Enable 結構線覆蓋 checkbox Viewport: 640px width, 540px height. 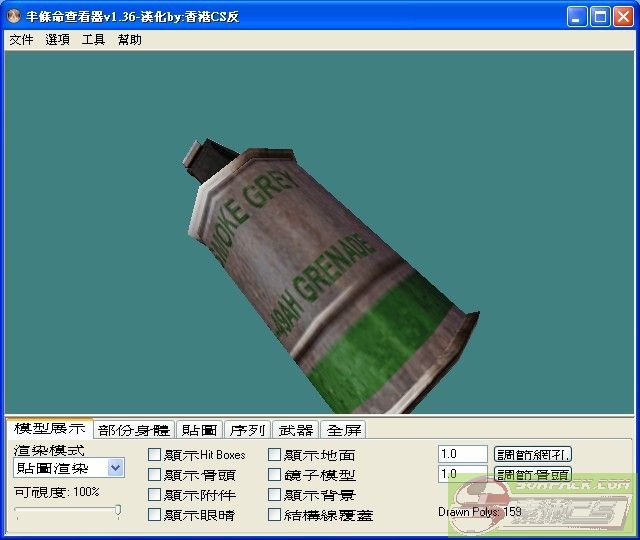(x=274, y=515)
